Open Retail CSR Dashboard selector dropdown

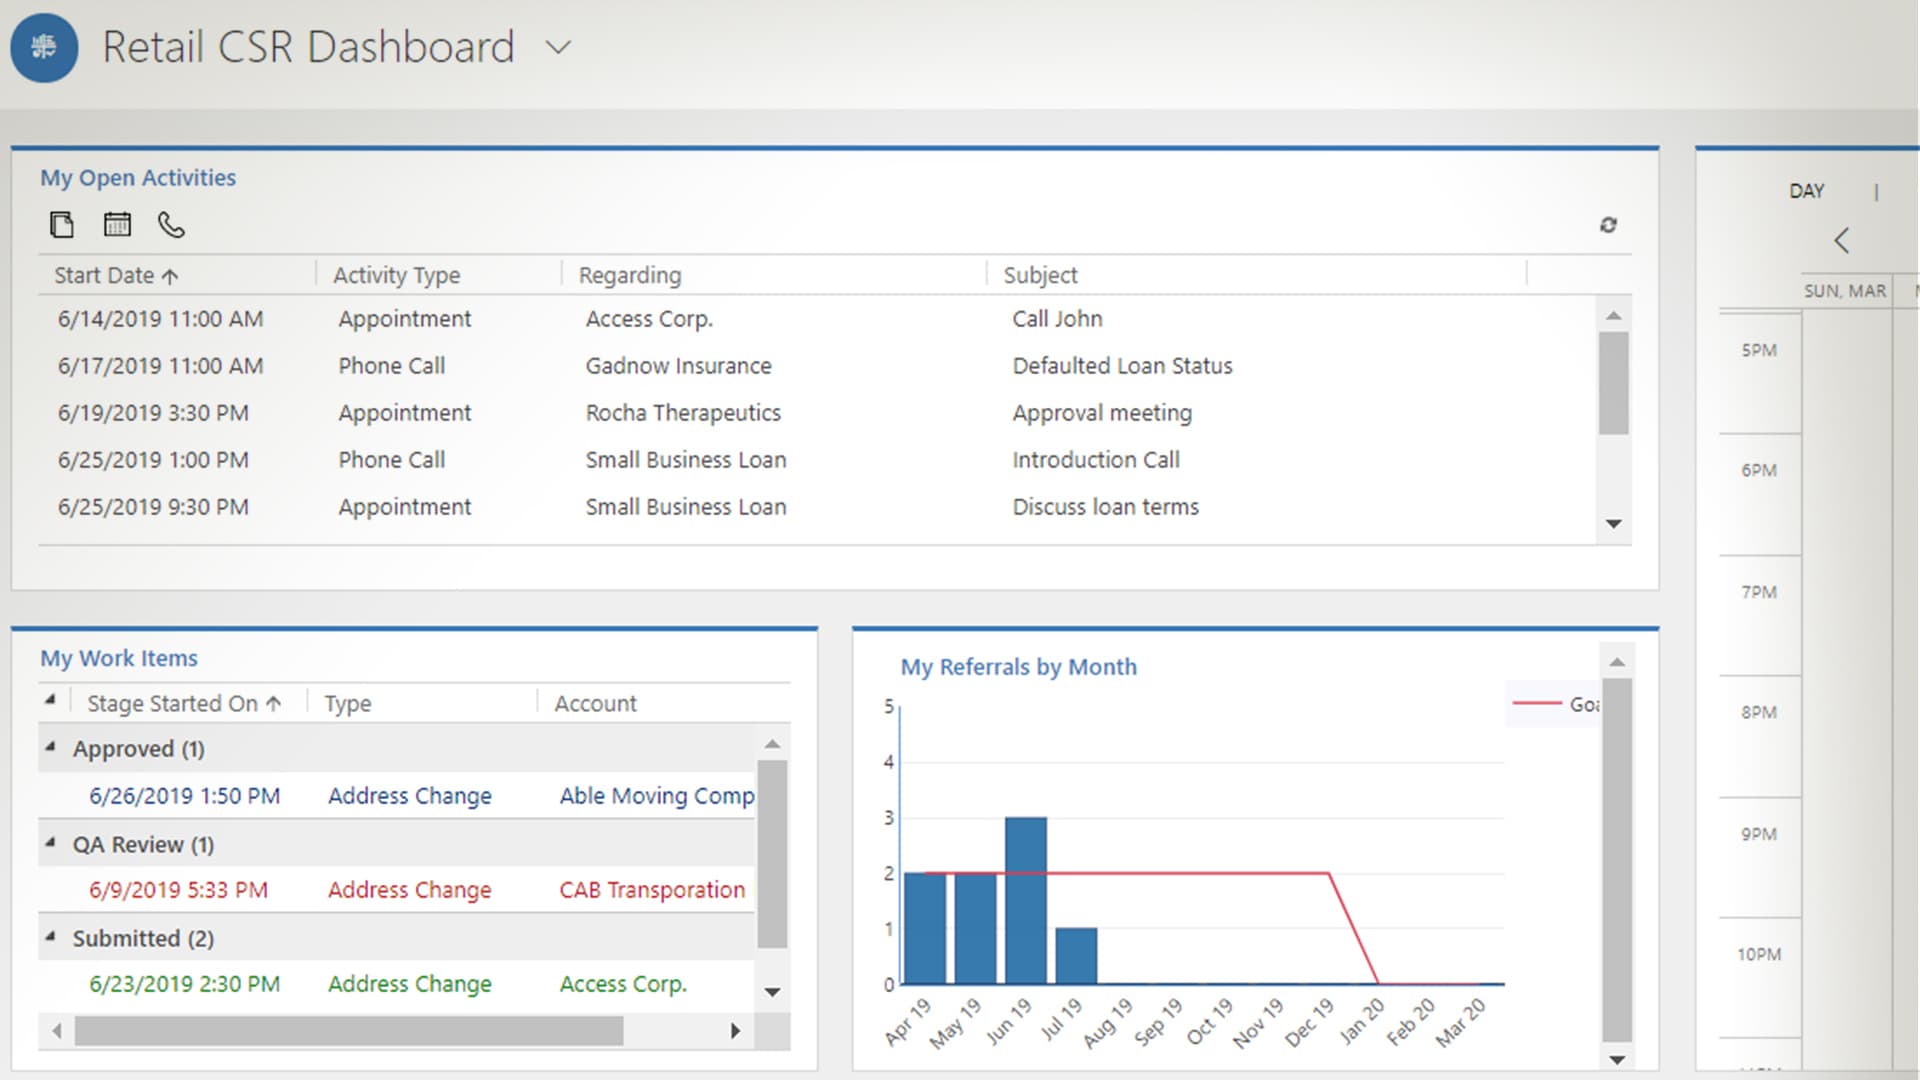click(558, 47)
